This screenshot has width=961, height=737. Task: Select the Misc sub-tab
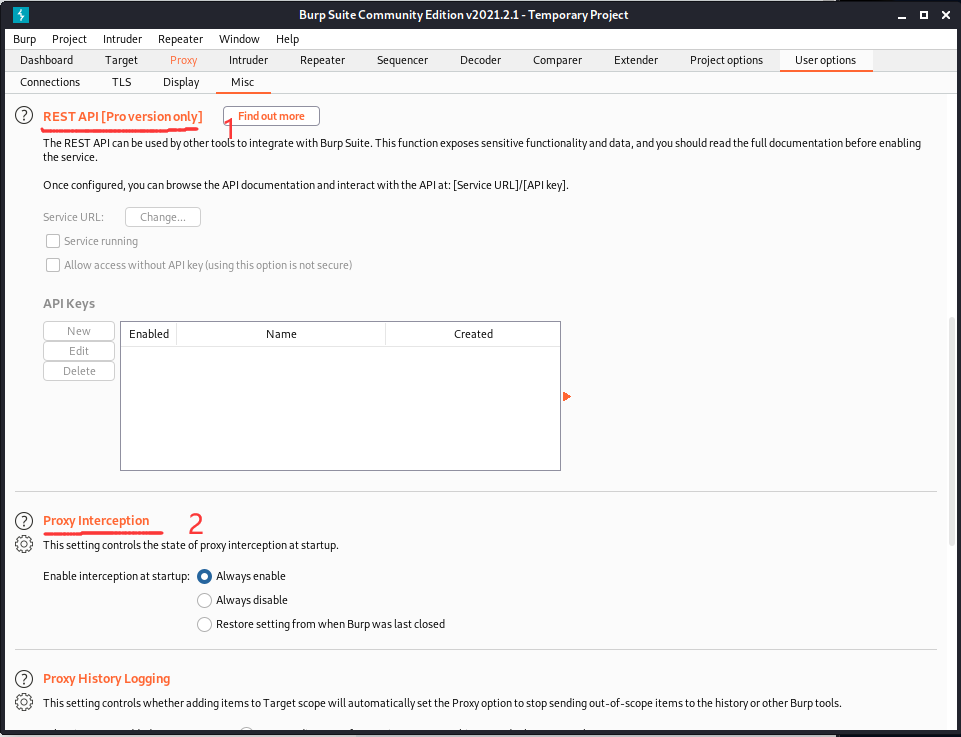[x=243, y=82]
